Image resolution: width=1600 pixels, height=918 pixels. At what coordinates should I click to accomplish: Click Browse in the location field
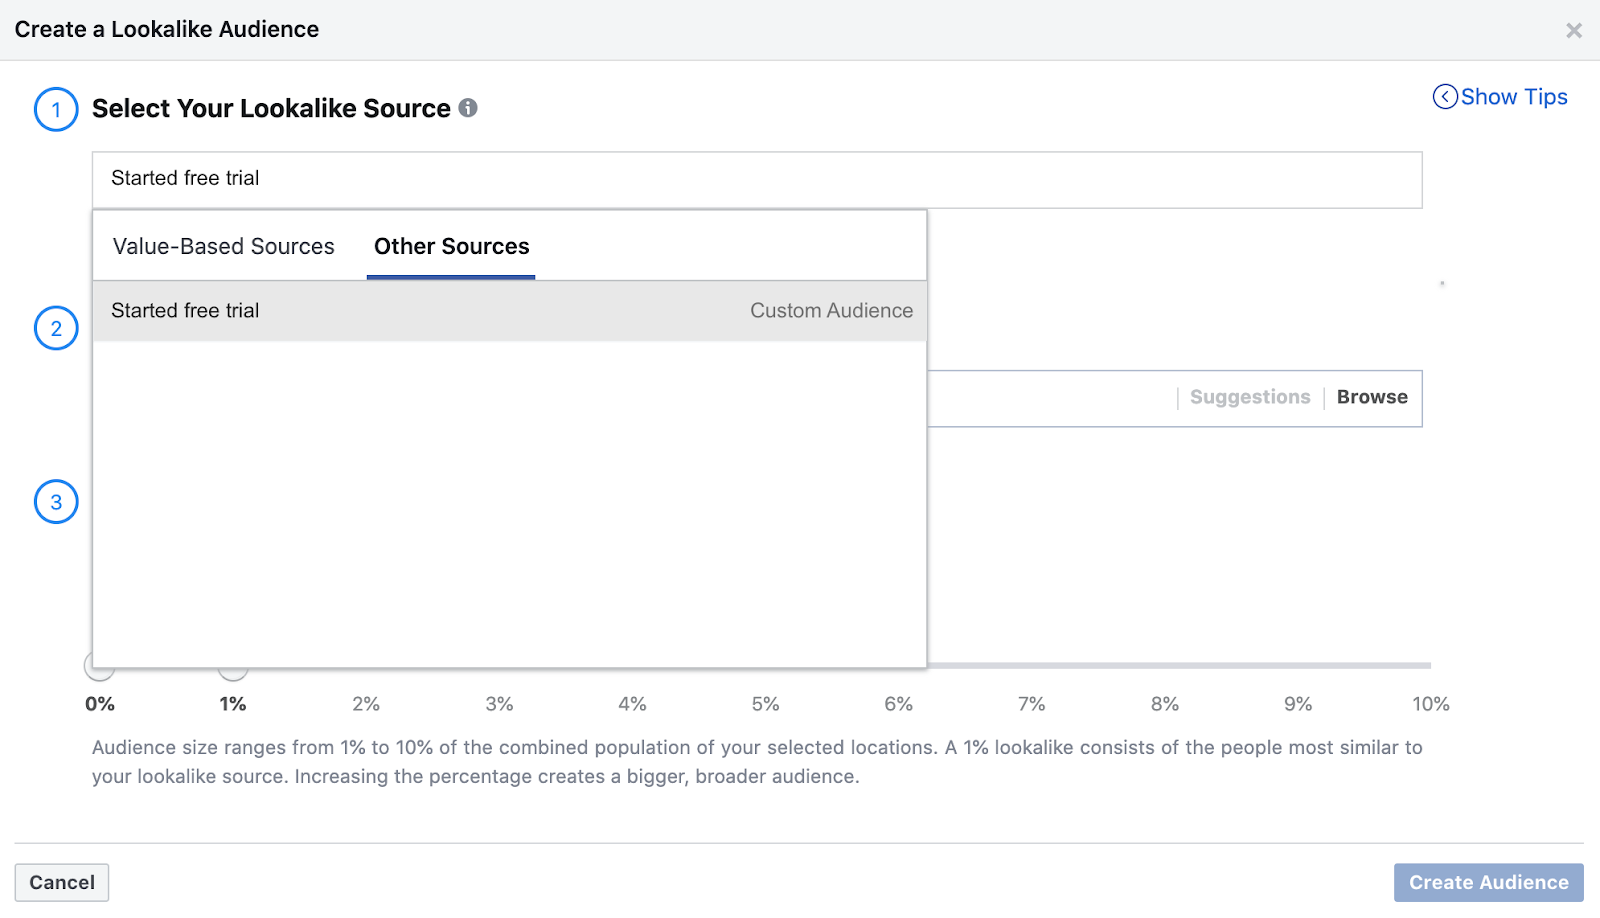pyautogui.click(x=1372, y=397)
